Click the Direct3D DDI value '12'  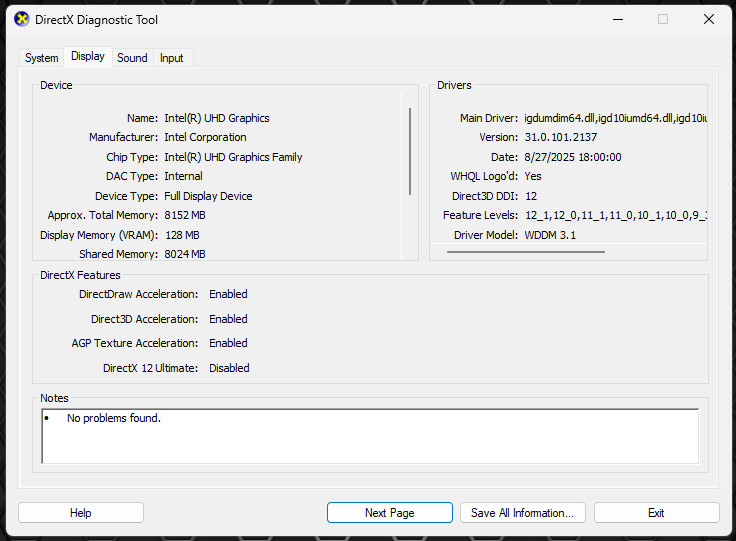[531, 196]
